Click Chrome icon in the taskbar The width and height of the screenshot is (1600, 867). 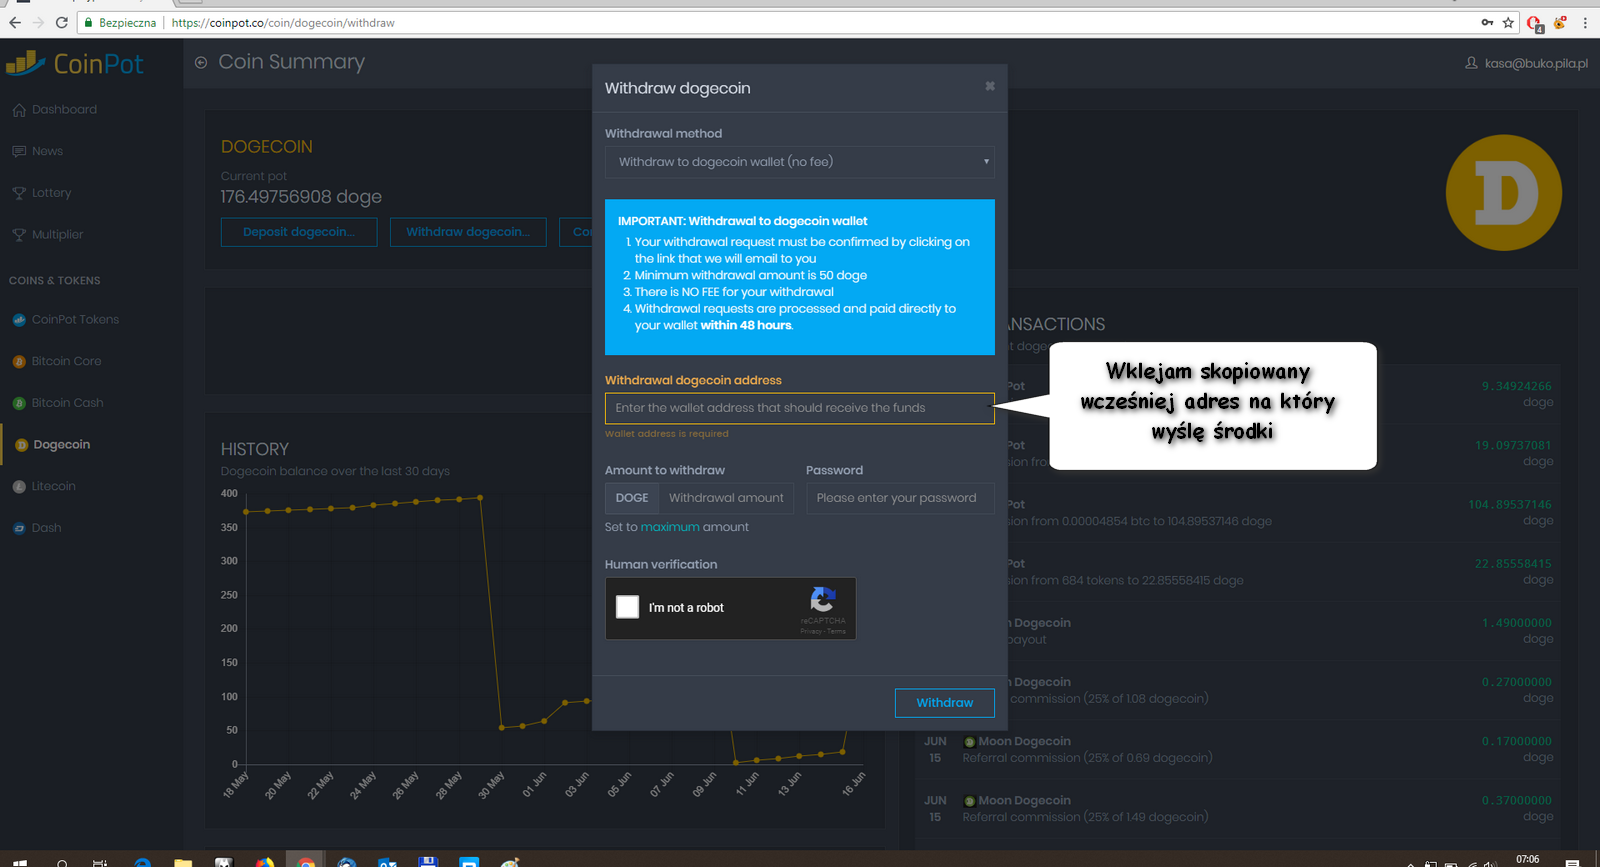click(x=306, y=861)
